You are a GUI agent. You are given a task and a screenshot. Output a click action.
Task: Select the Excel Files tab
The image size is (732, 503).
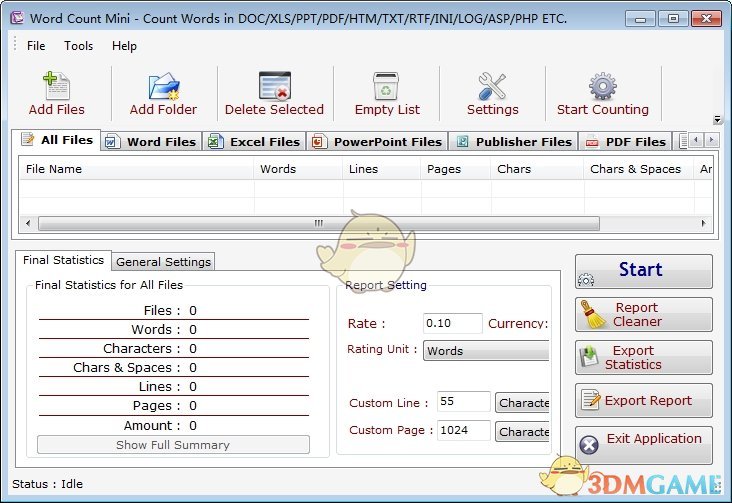point(255,142)
